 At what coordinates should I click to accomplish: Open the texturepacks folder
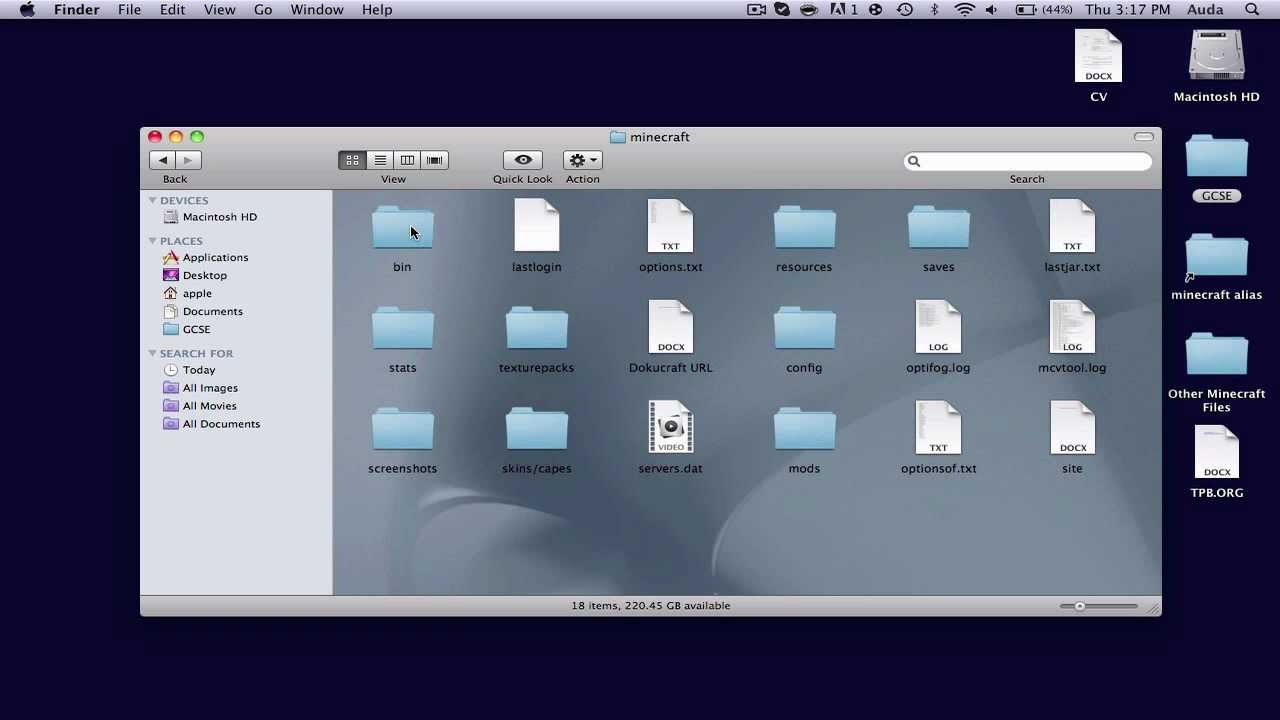(x=536, y=330)
